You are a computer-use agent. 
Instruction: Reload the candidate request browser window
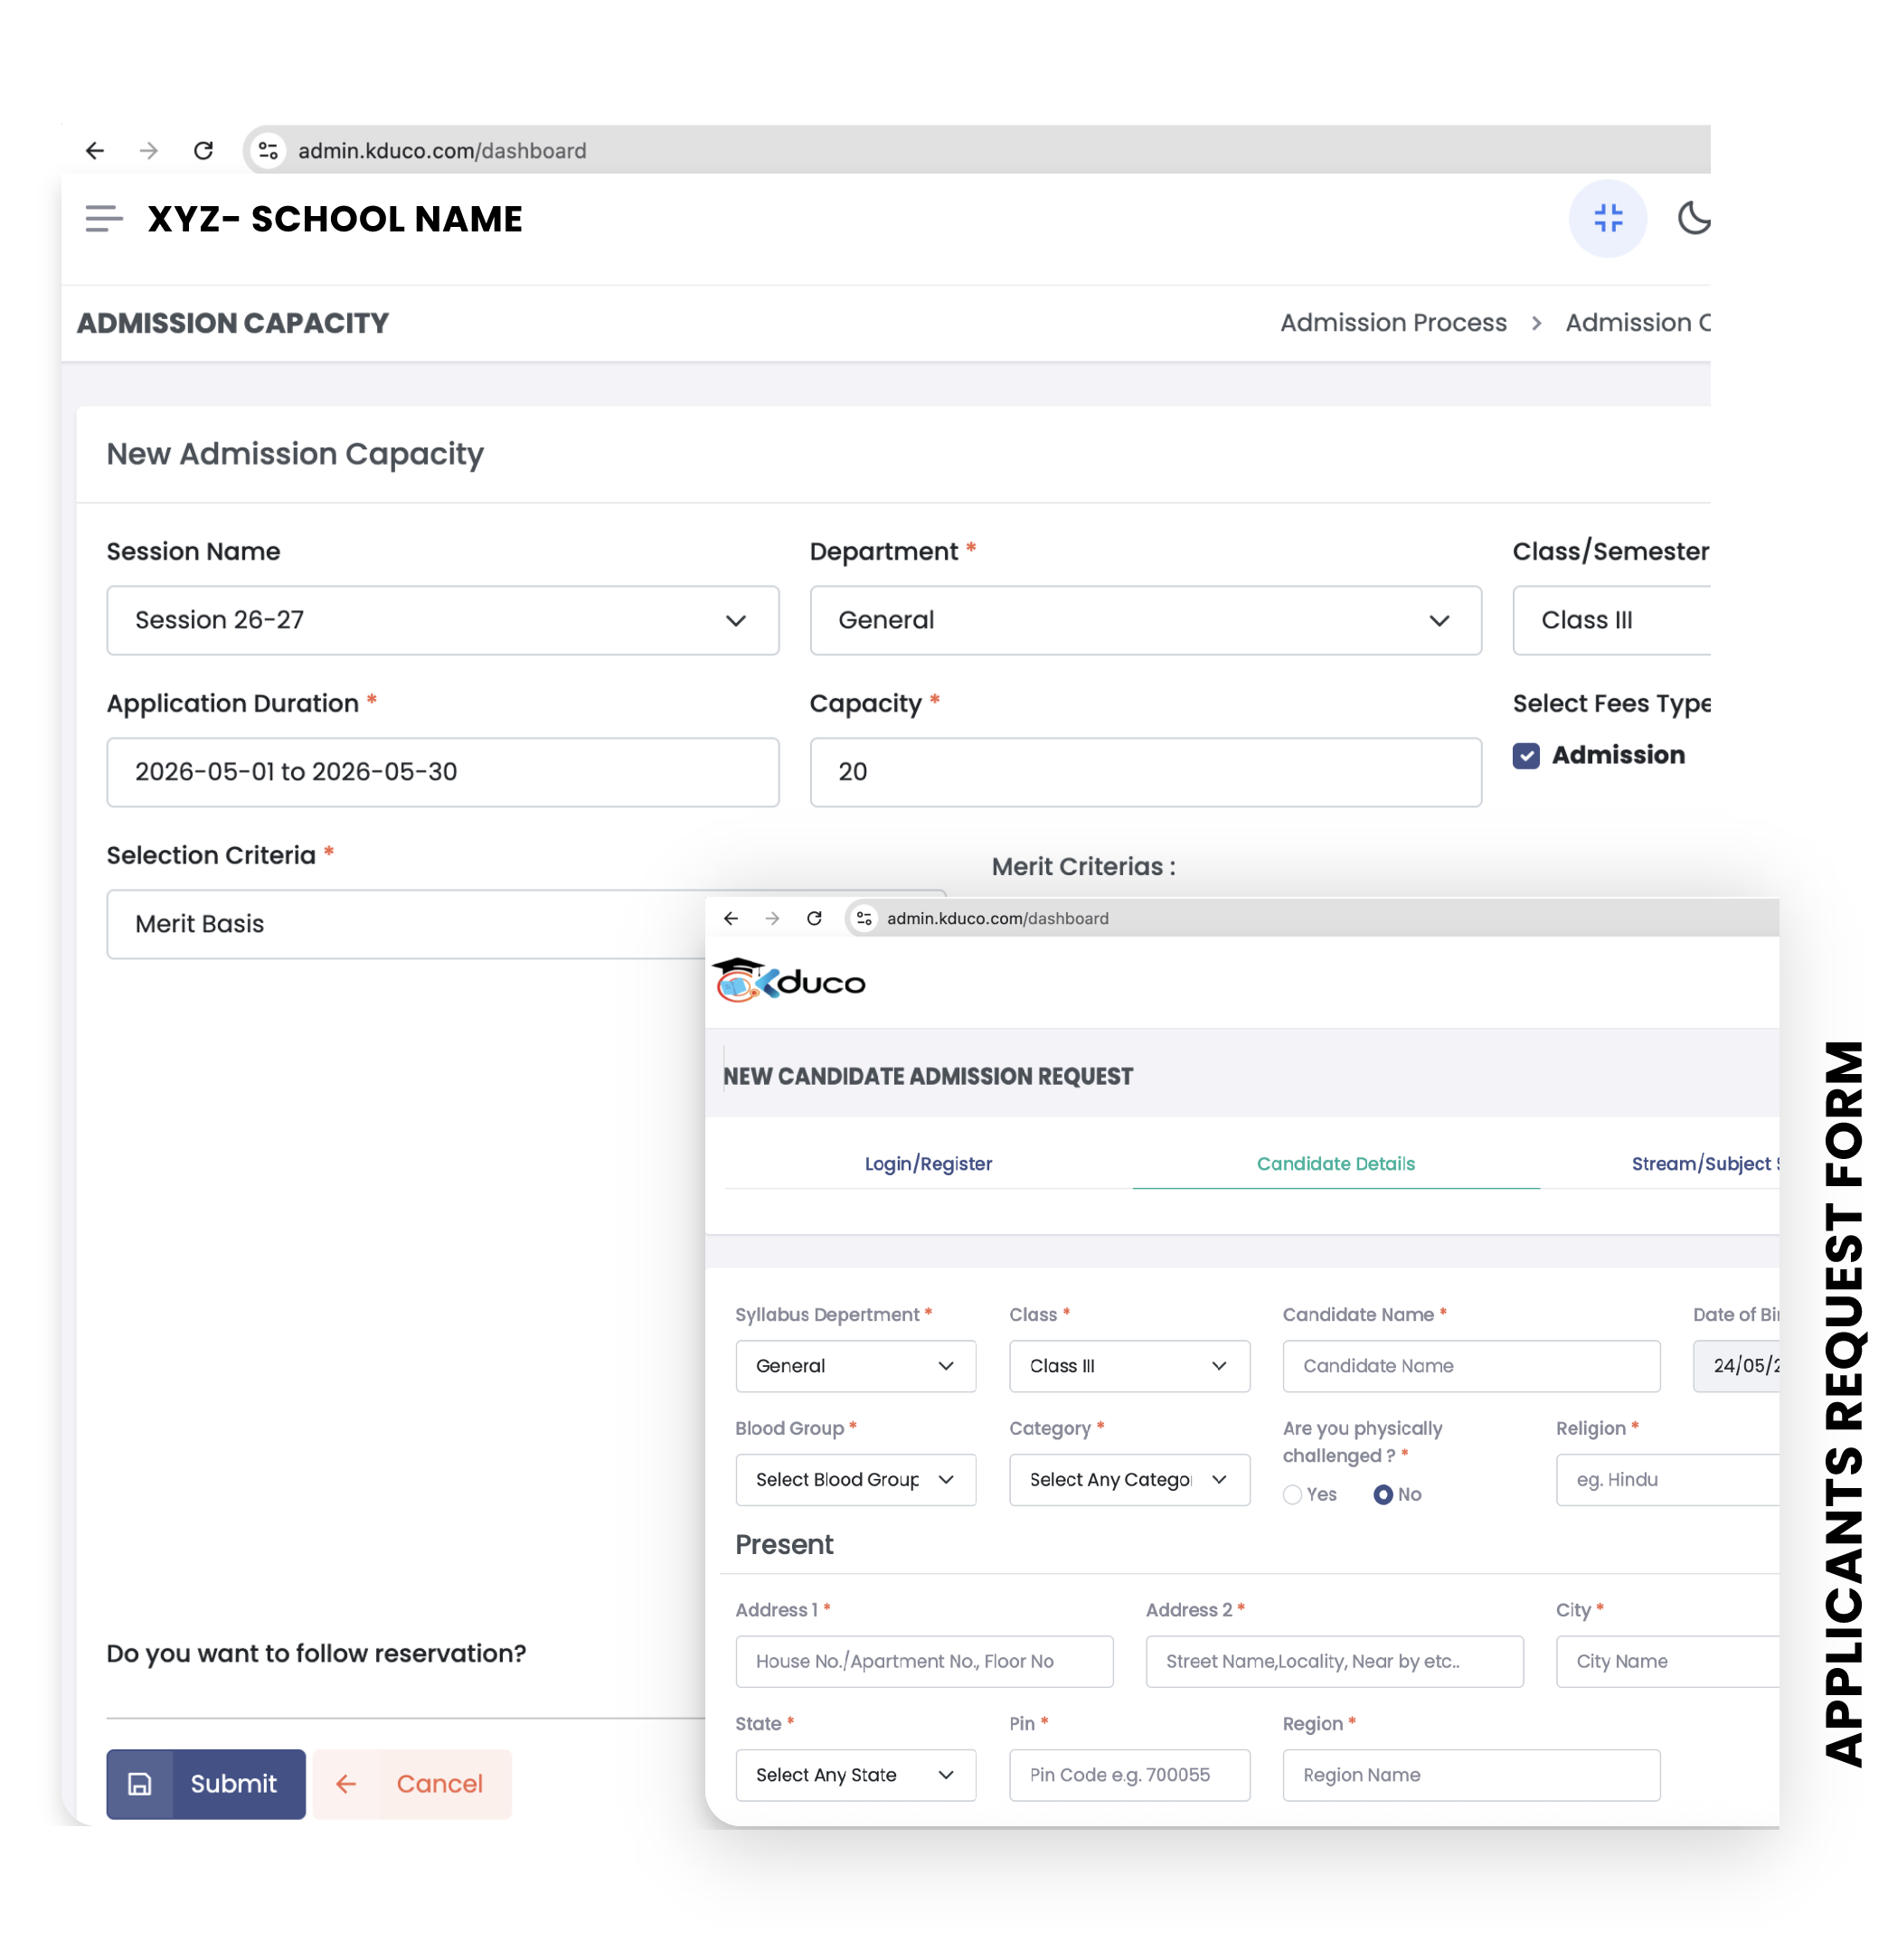tap(814, 918)
